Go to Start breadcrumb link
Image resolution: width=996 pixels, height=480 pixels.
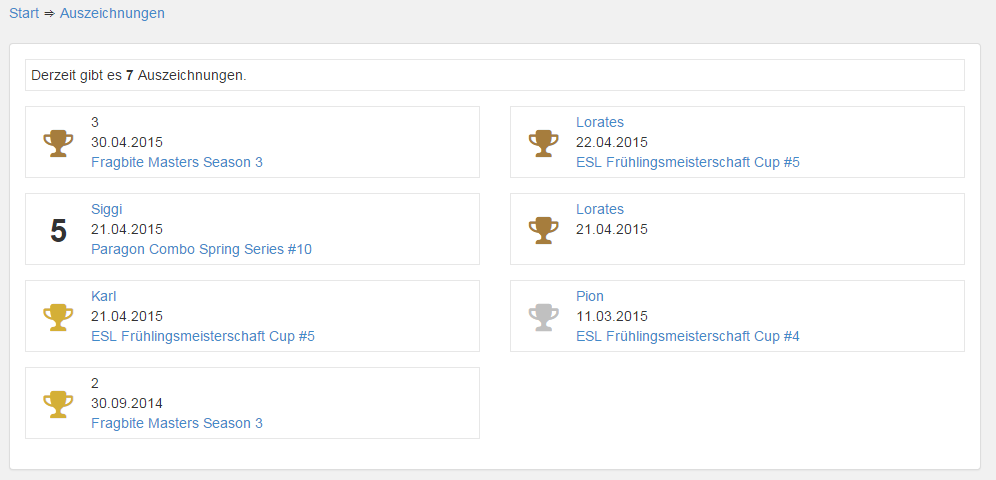24,13
